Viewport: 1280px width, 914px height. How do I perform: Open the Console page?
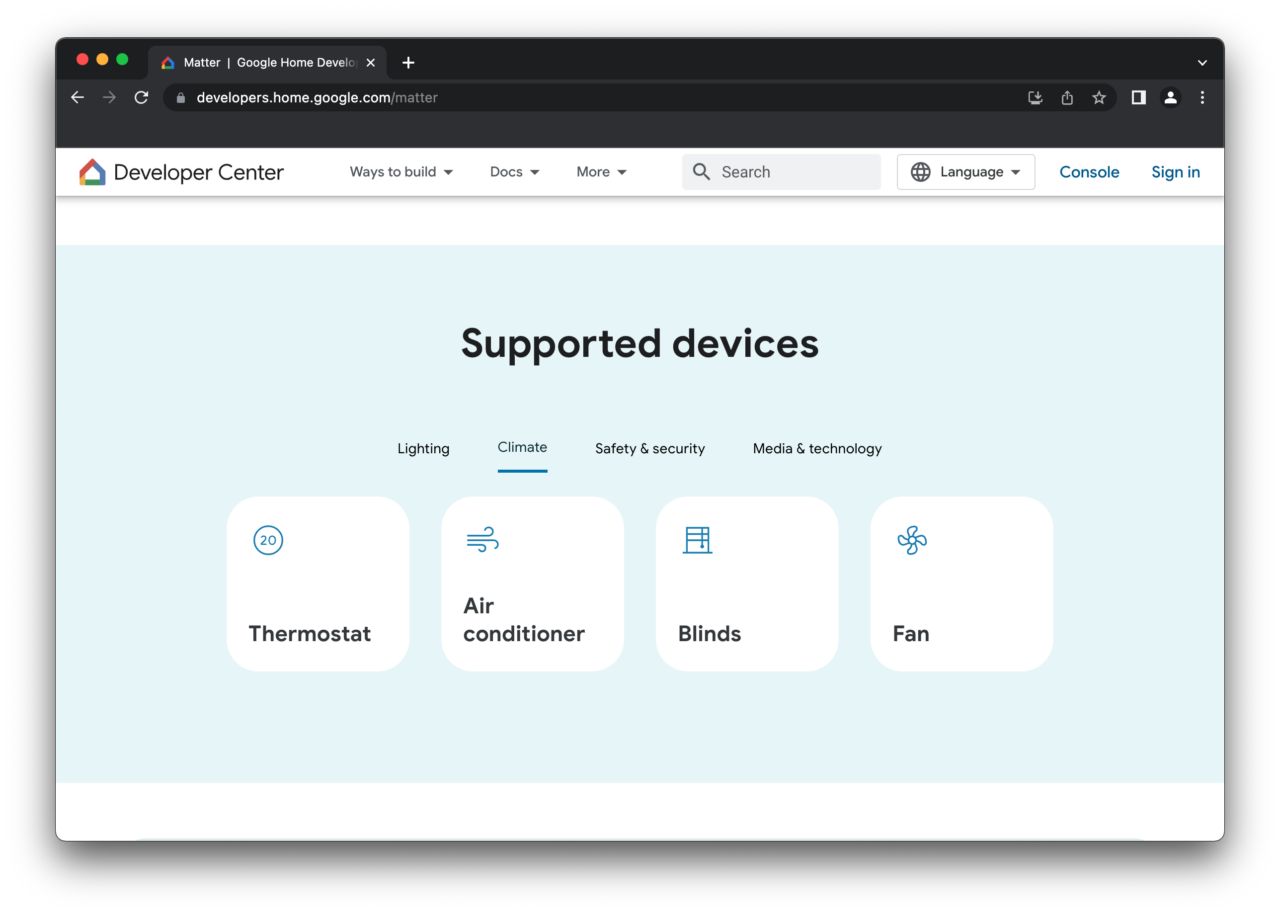(x=1089, y=171)
